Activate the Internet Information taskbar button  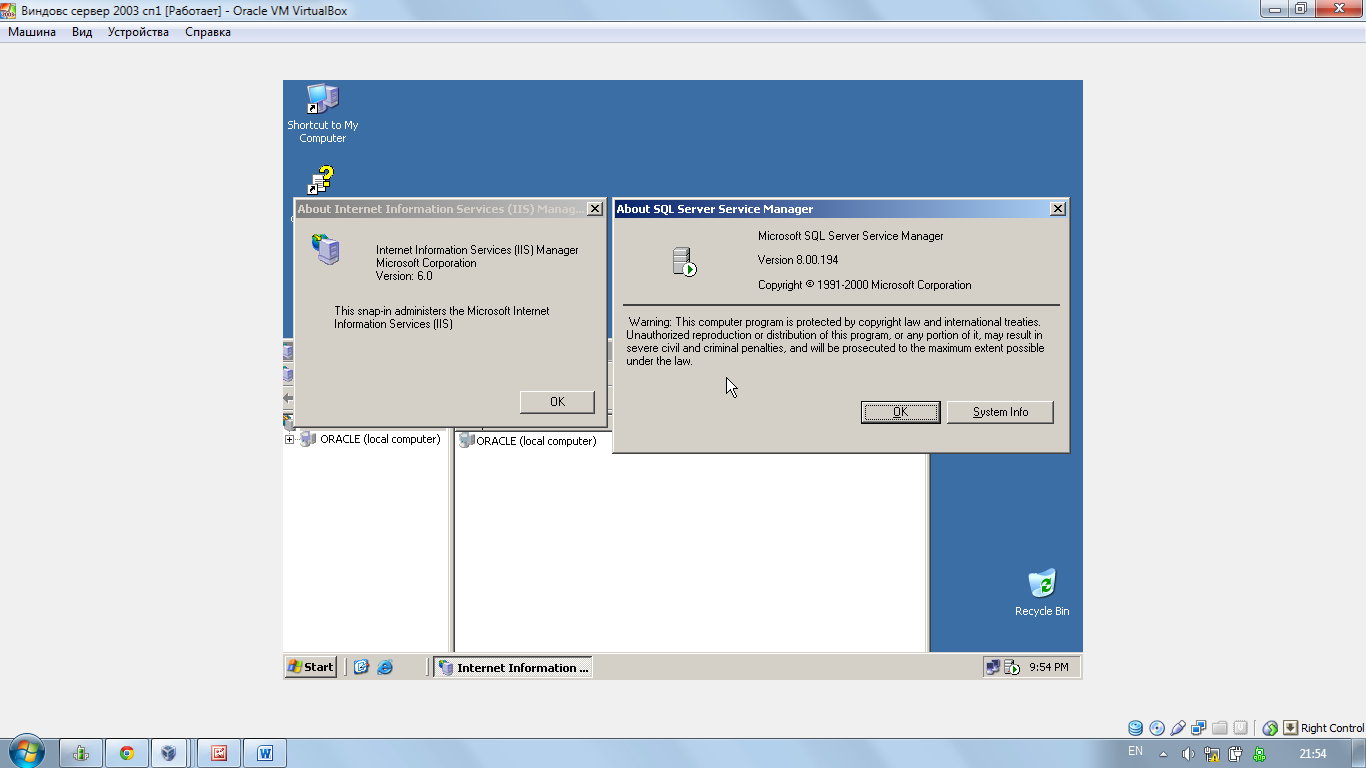513,667
